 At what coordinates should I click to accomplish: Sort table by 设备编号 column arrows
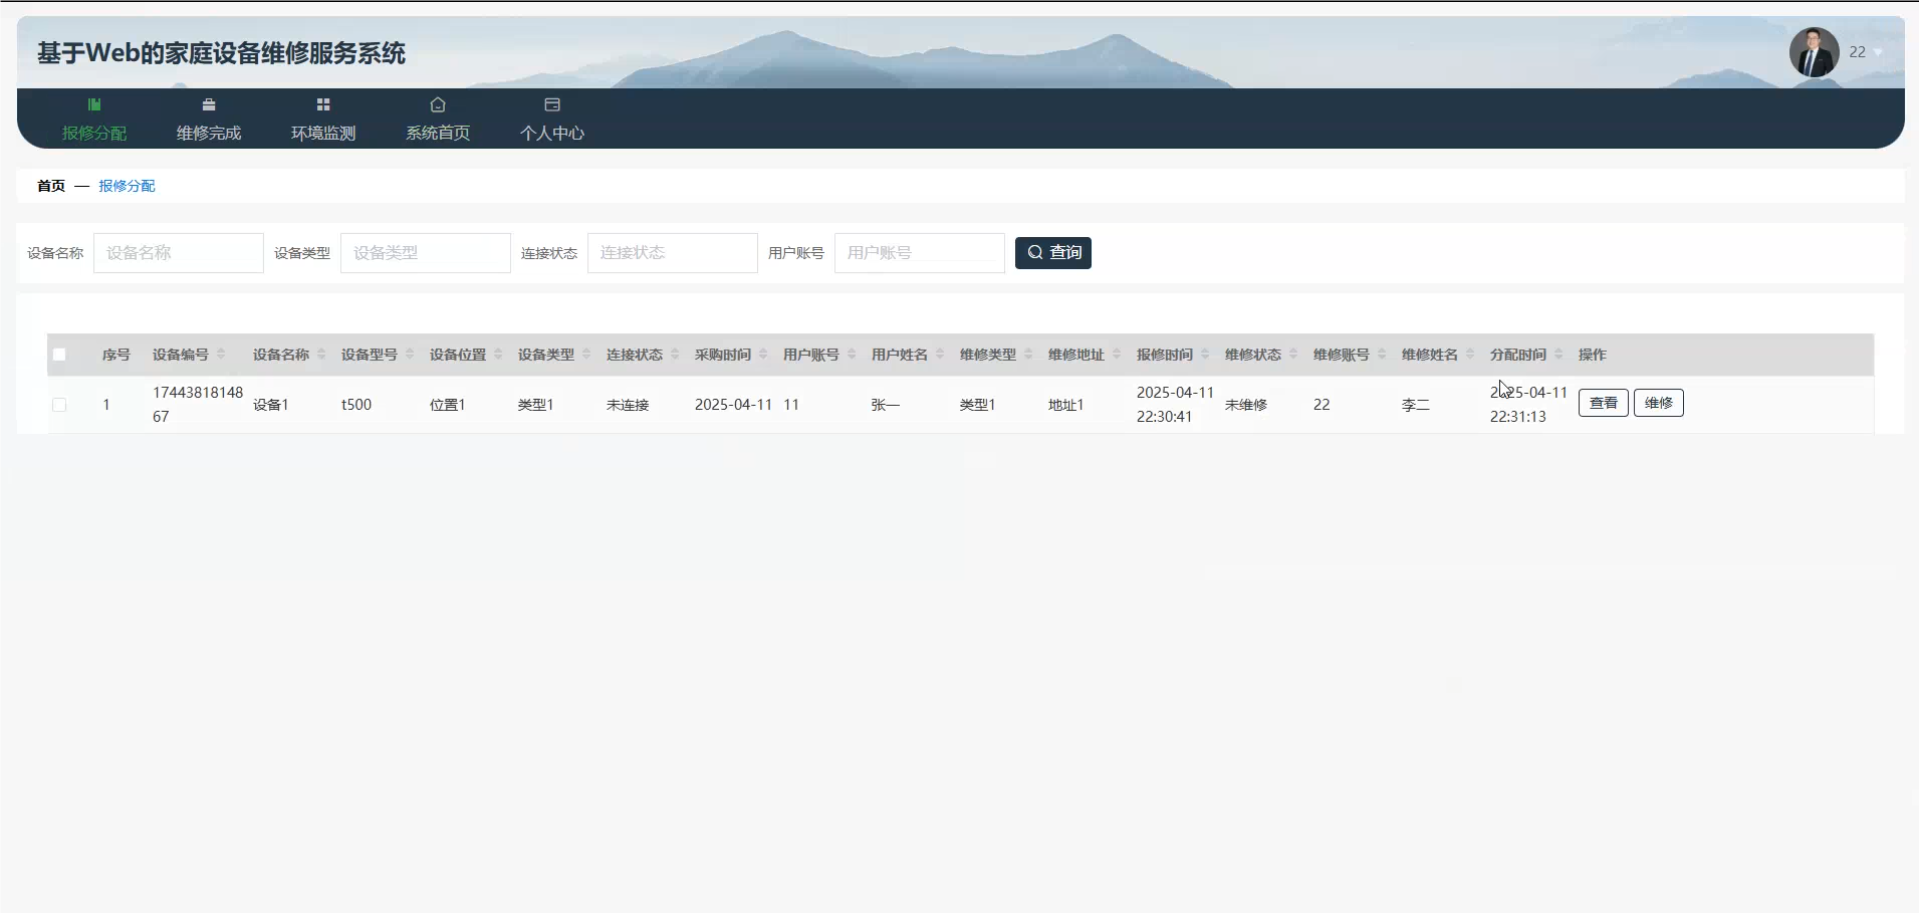pos(221,354)
